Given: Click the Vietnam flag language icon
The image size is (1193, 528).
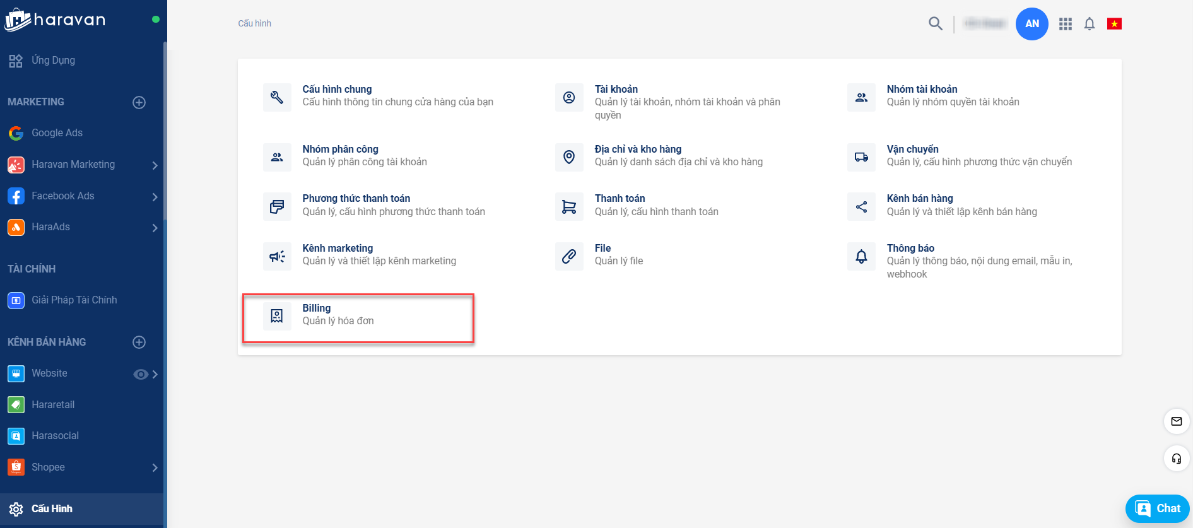Looking at the screenshot, I should [x=1114, y=24].
